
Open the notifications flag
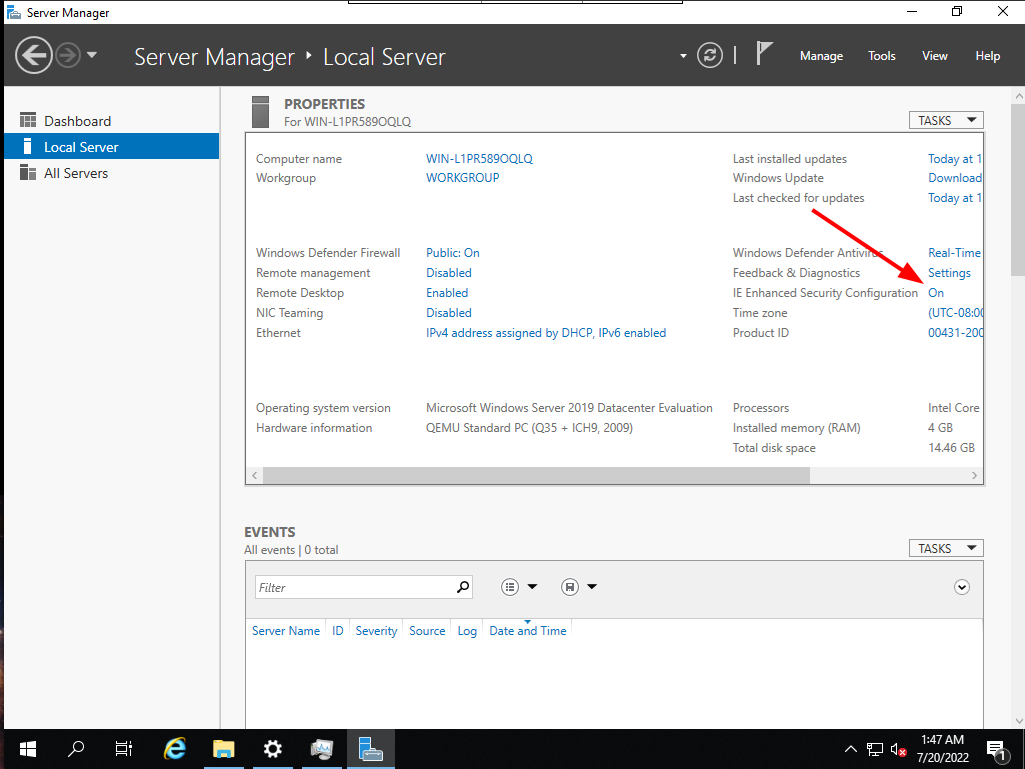[764, 54]
